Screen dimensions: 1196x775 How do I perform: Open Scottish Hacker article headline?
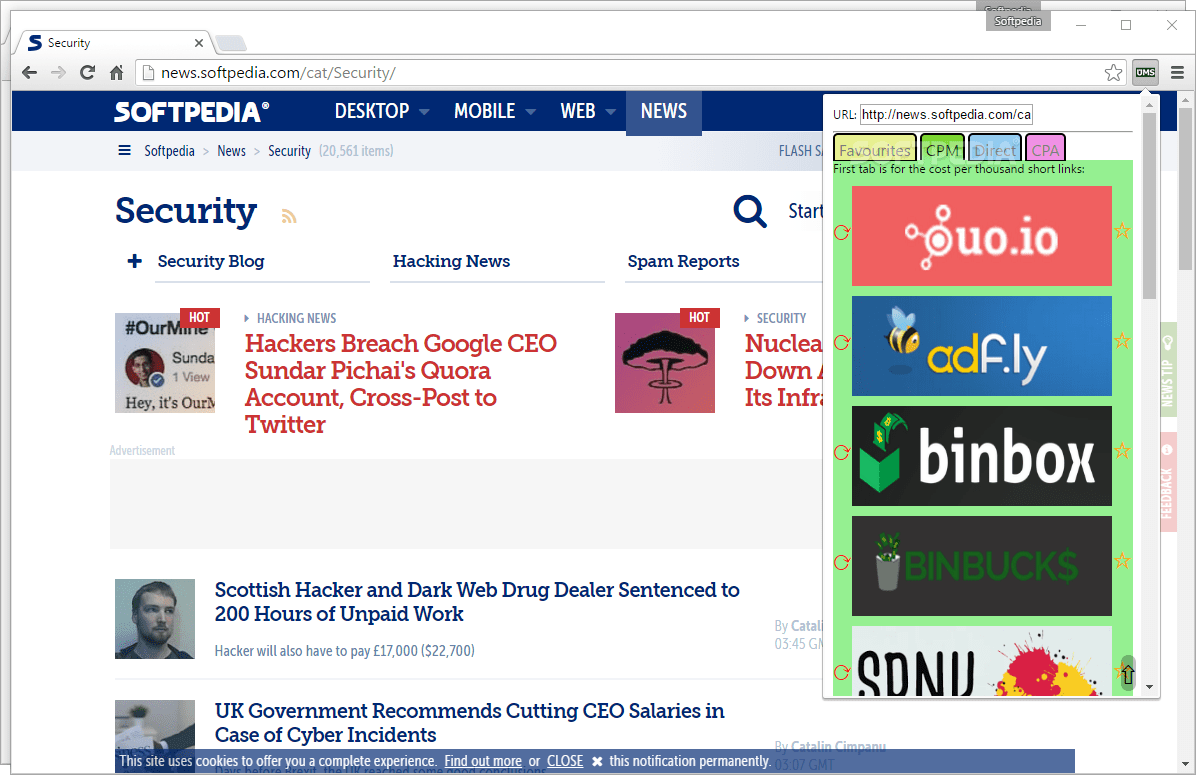click(x=477, y=602)
